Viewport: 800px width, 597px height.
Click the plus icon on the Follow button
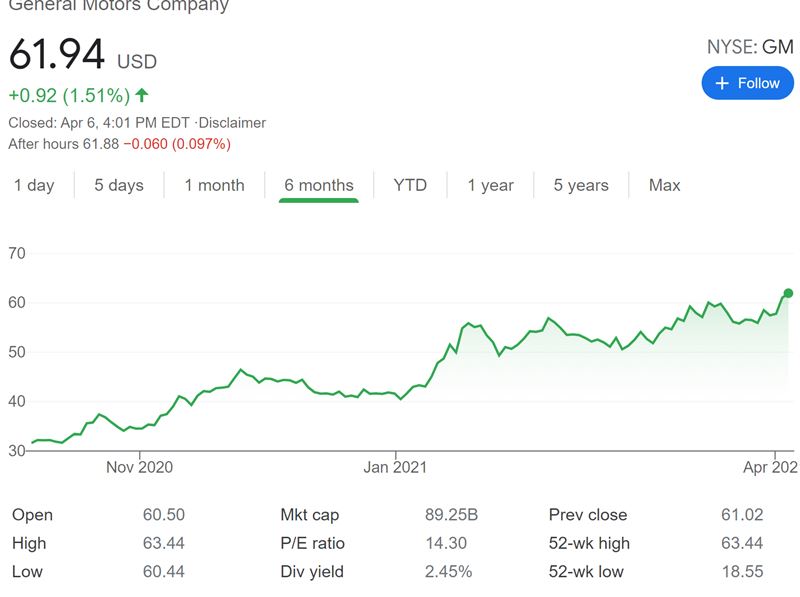(722, 83)
